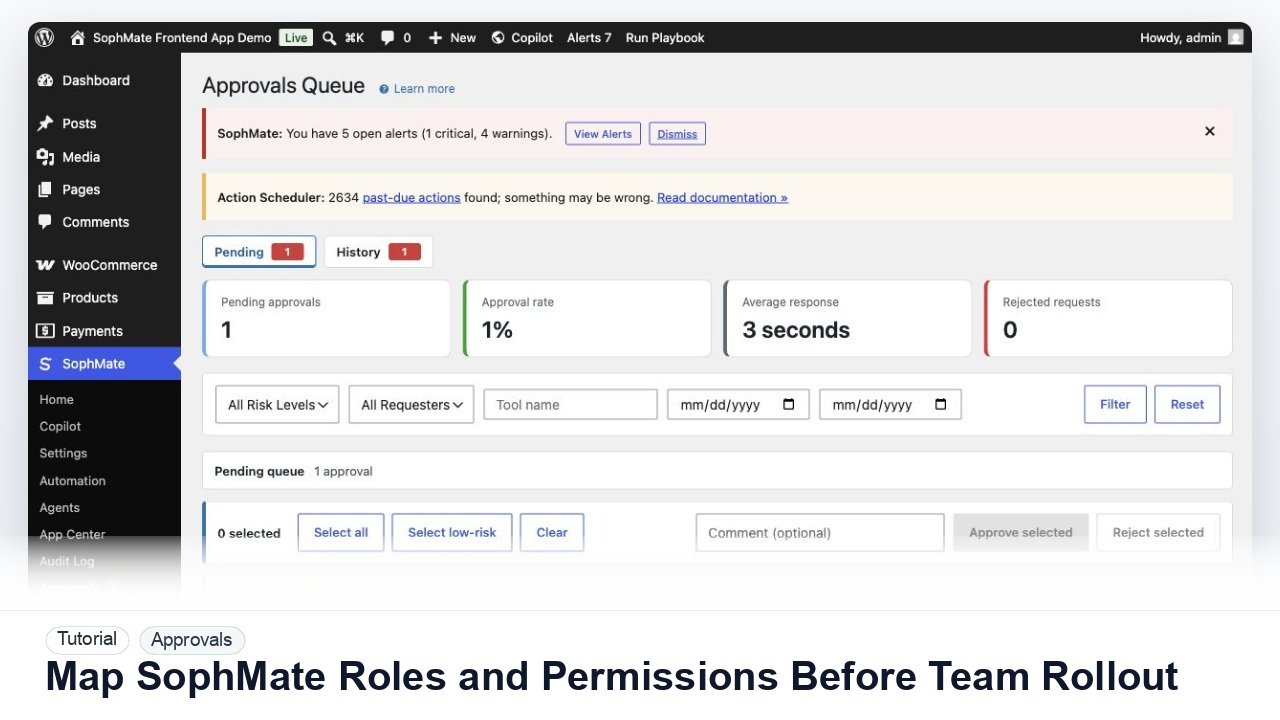
Task: Click the "1 approval" queue count
Action: (343, 471)
